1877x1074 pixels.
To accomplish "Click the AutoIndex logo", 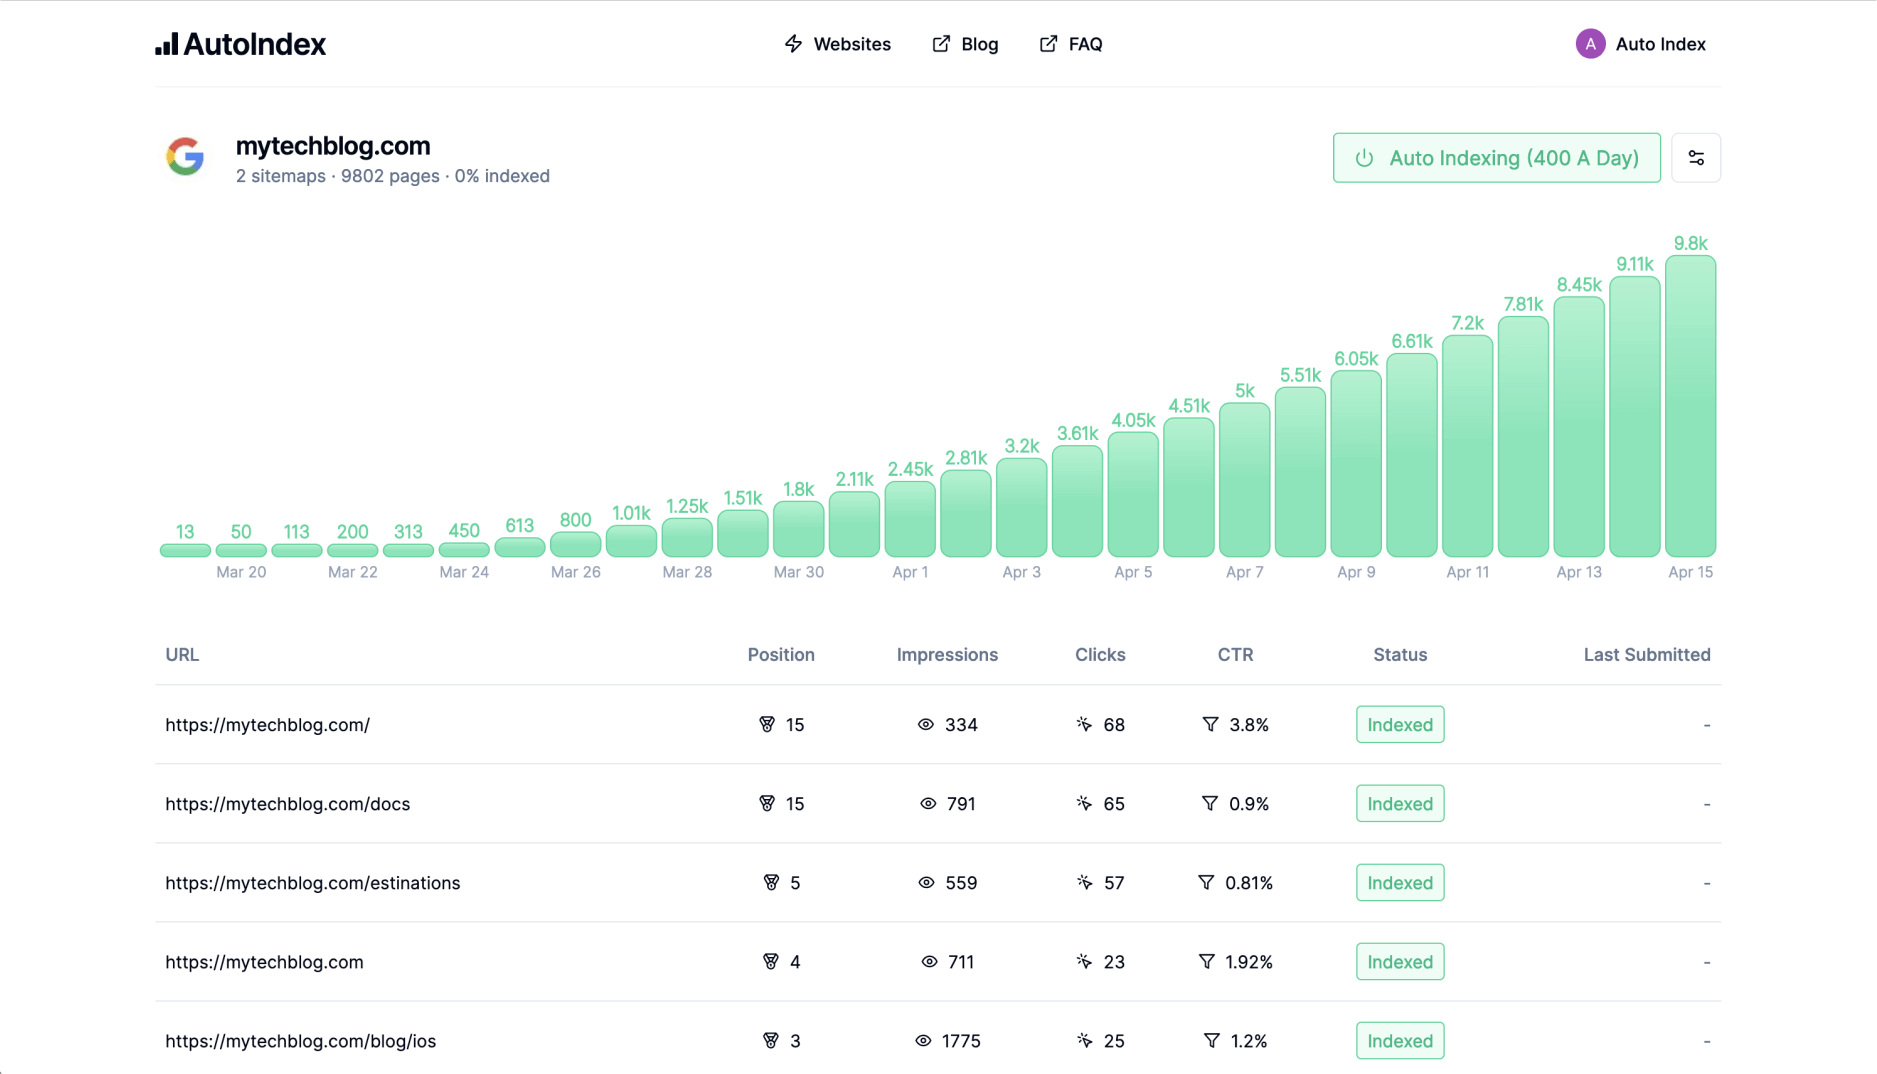I will coord(241,44).
